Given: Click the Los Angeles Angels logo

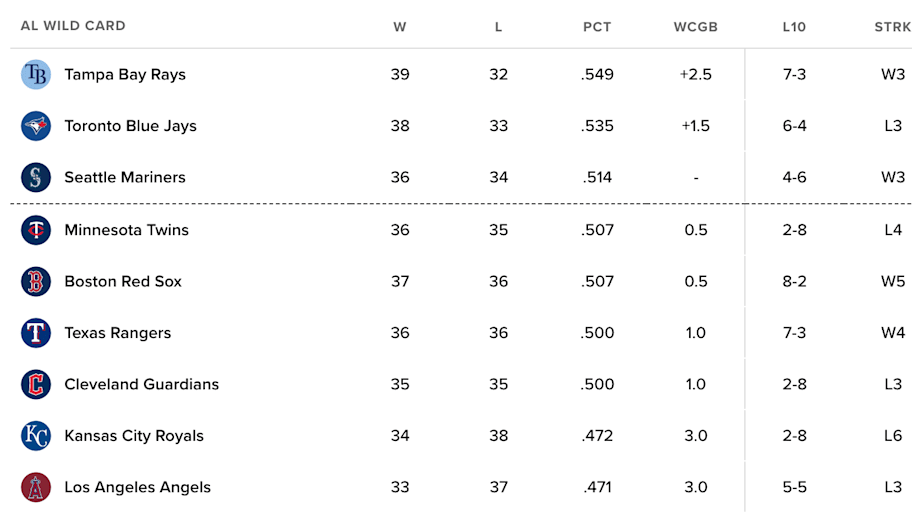Looking at the screenshot, I should pos(35,487).
